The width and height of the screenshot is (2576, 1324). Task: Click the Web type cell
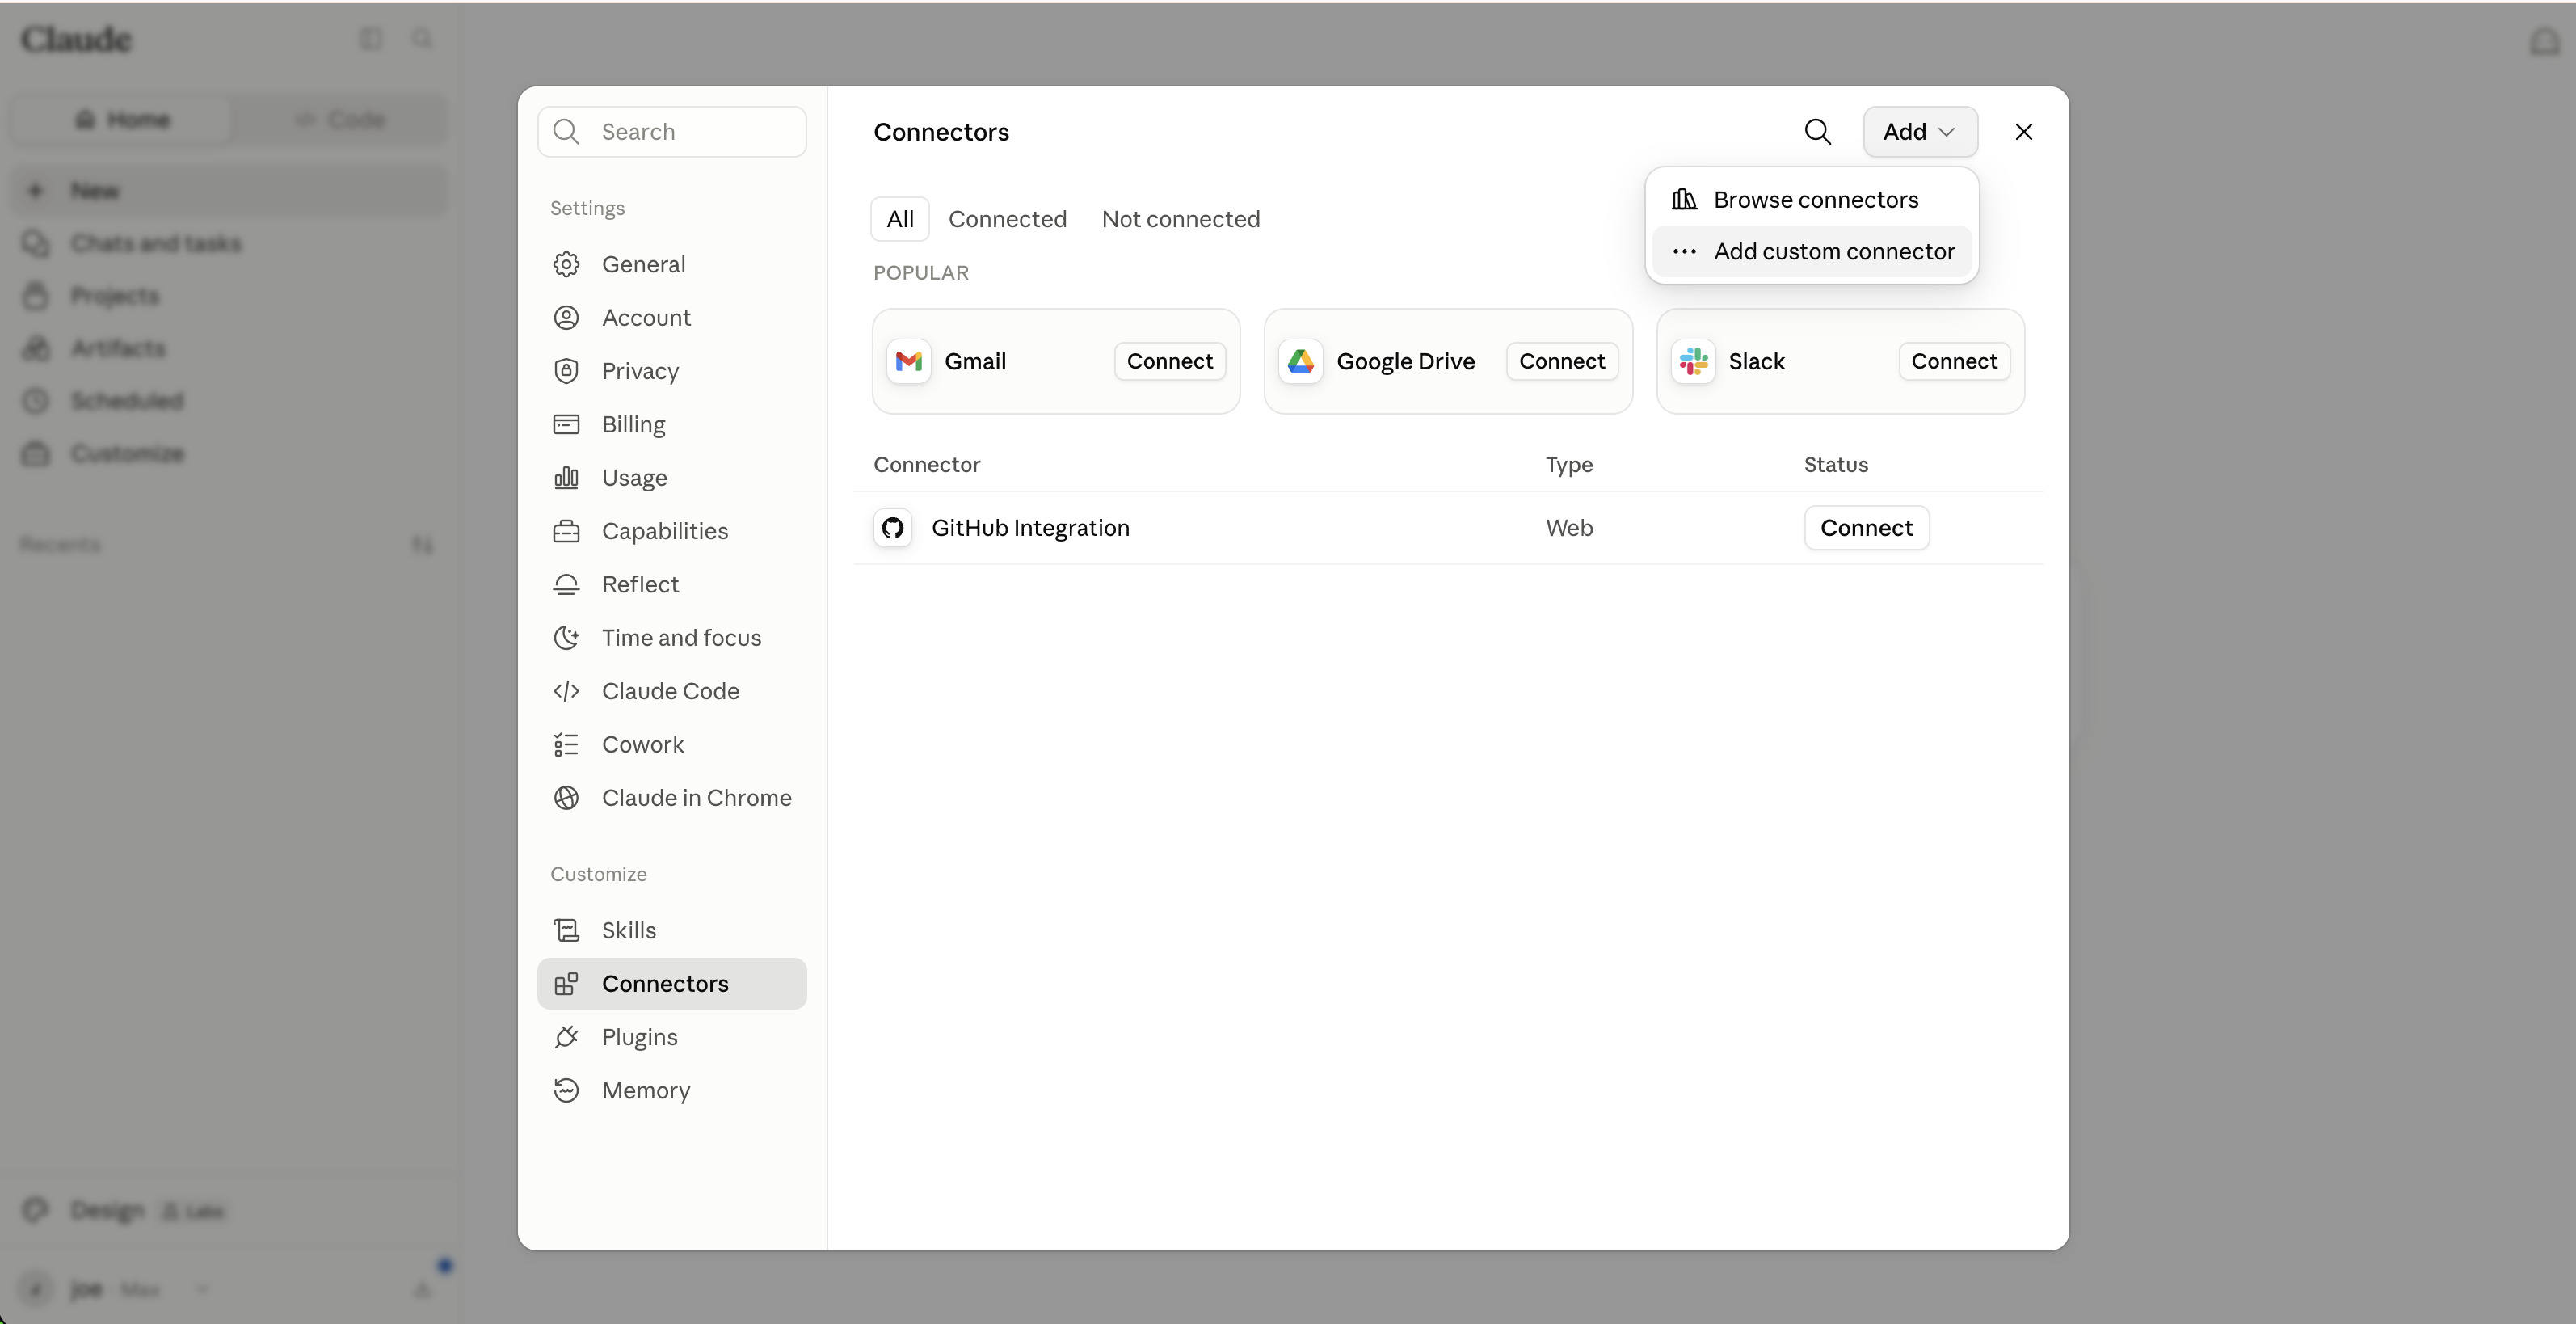click(x=1569, y=528)
